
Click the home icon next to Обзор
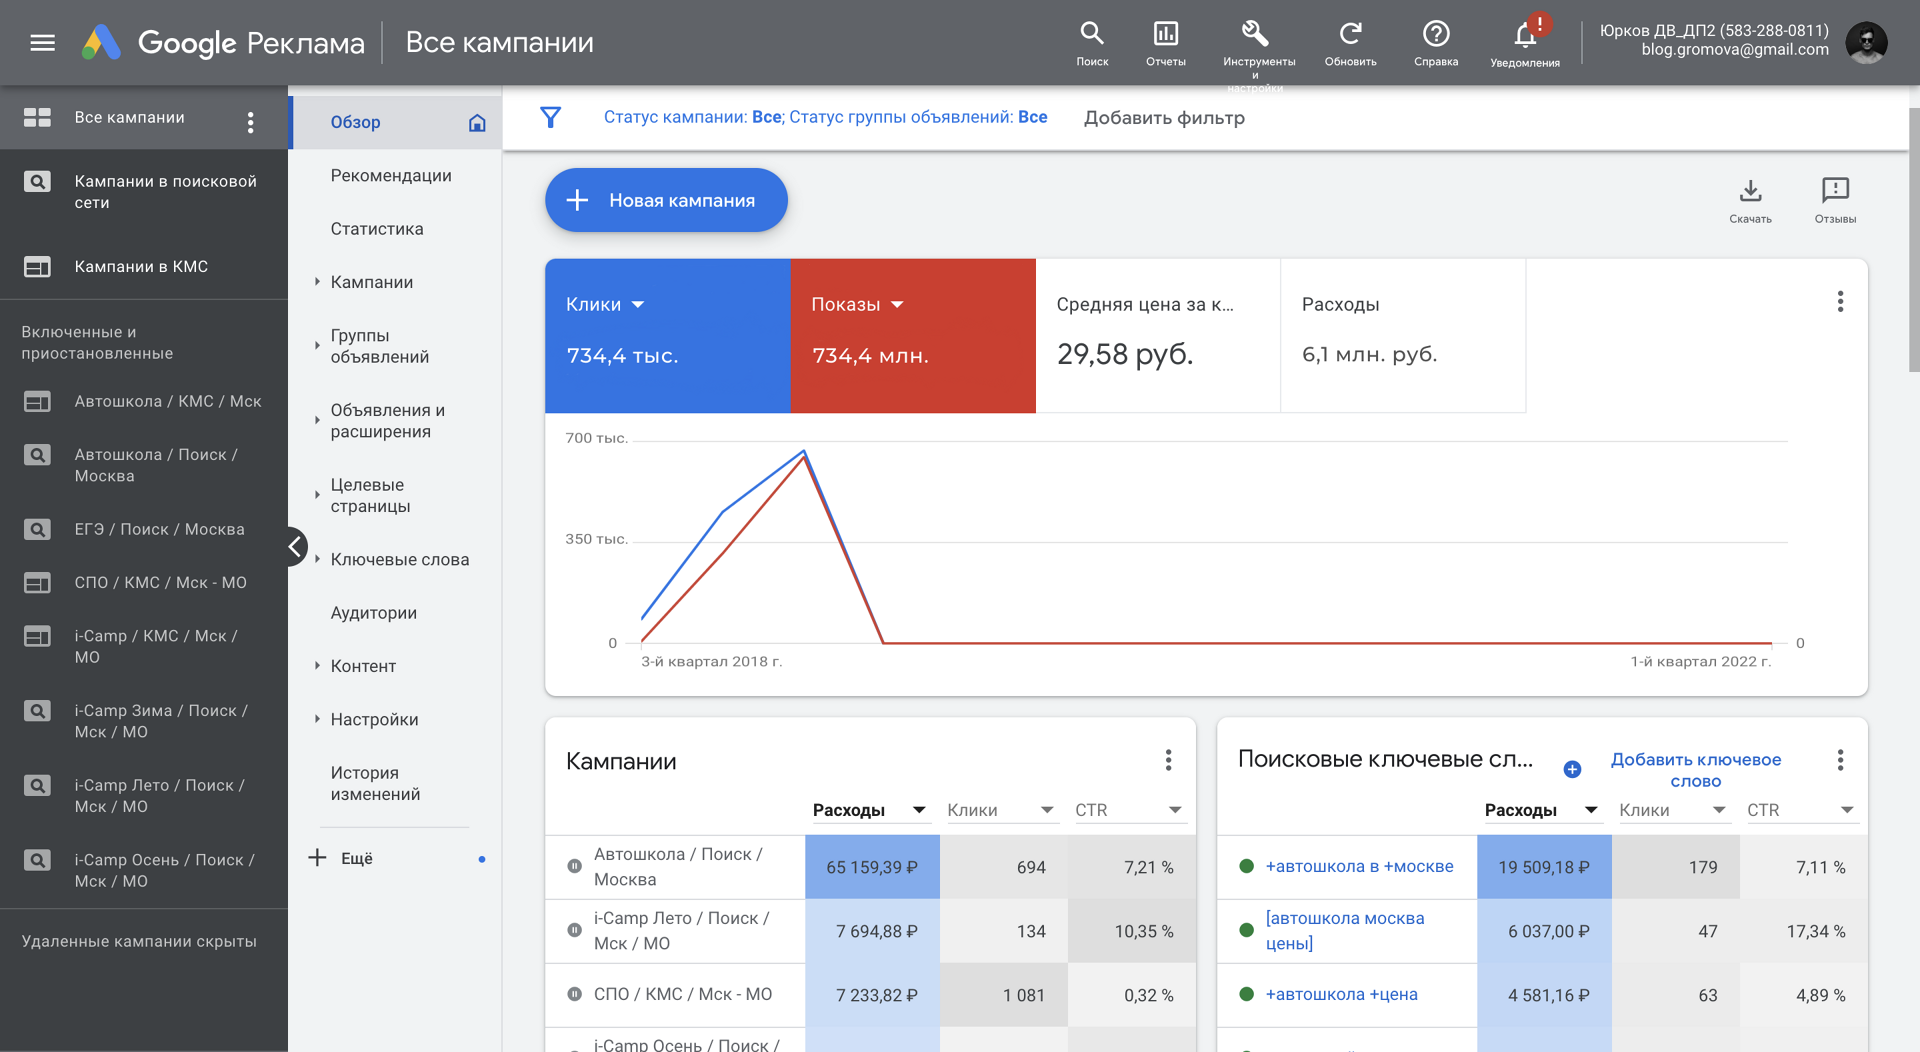tap(477, 122)
